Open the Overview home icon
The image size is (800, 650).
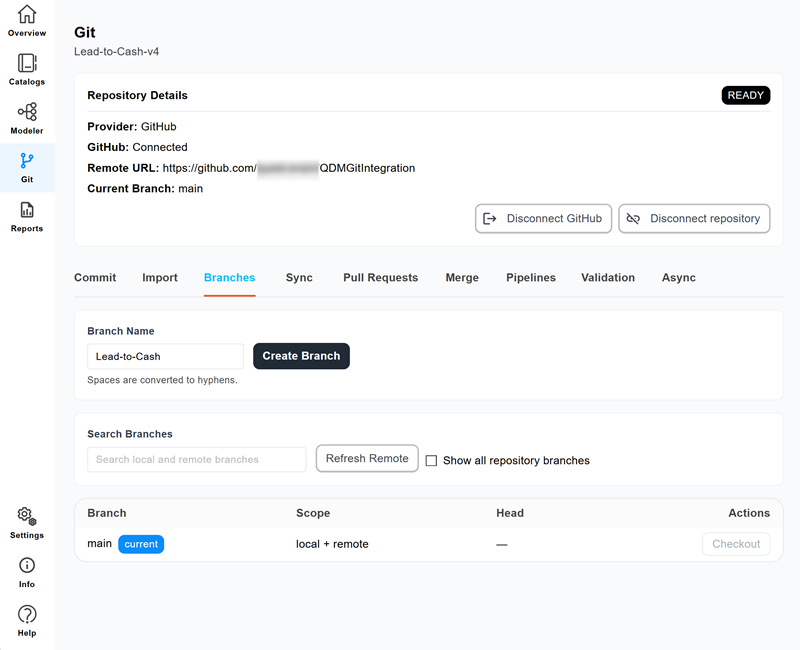pyautogui.click(x=27, y=14)
